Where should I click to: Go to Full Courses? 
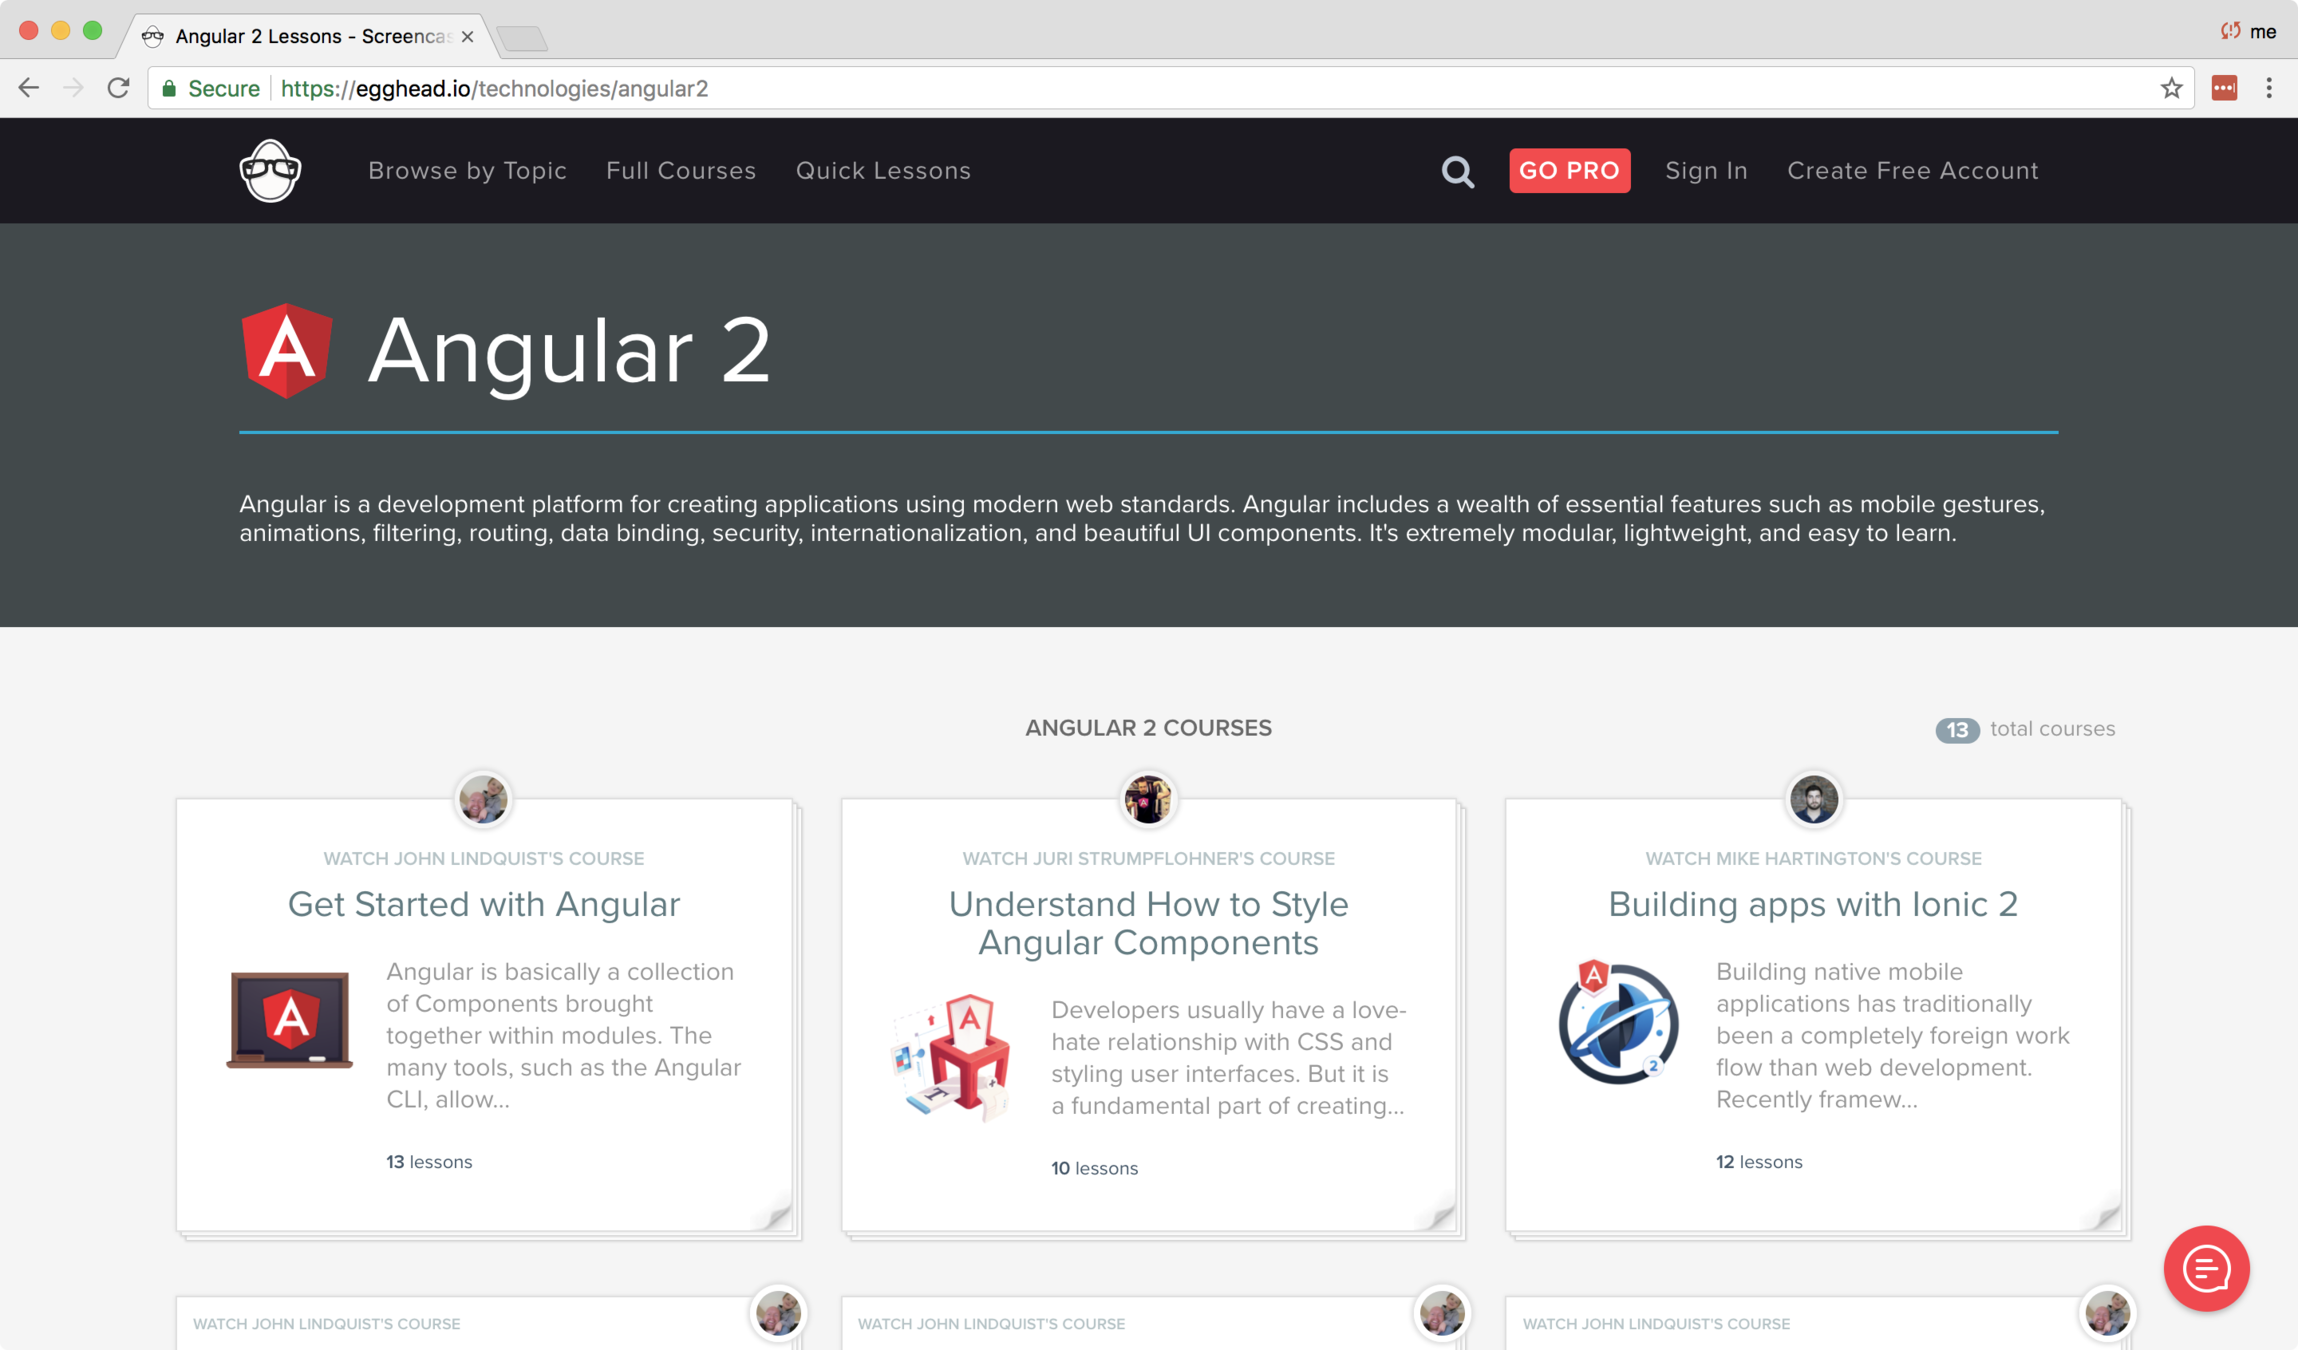pos(680,171)
